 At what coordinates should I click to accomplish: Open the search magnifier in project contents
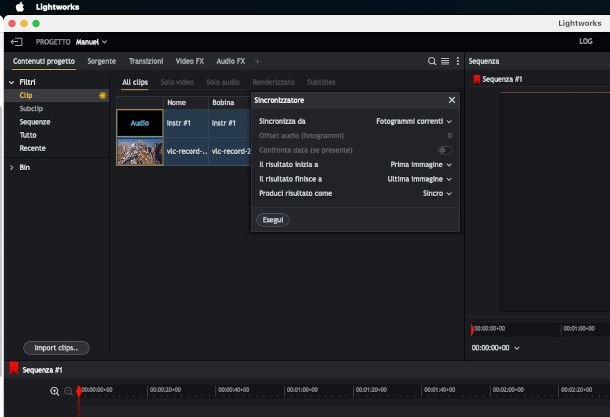point(432,61)
